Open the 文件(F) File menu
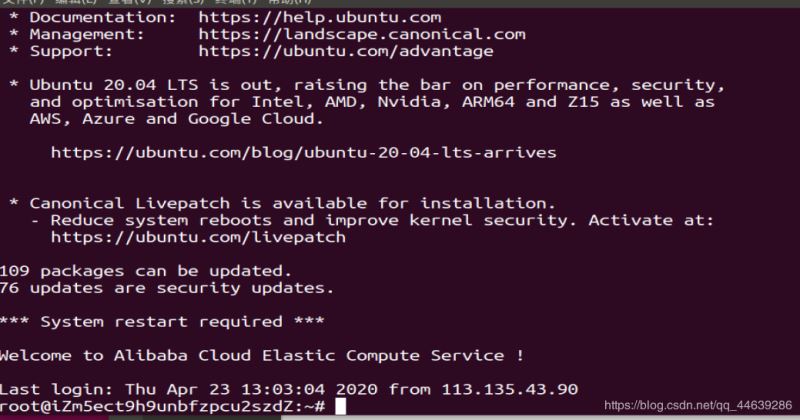The height and width of the screenshot is (420, 800). [x=19, y=2]
